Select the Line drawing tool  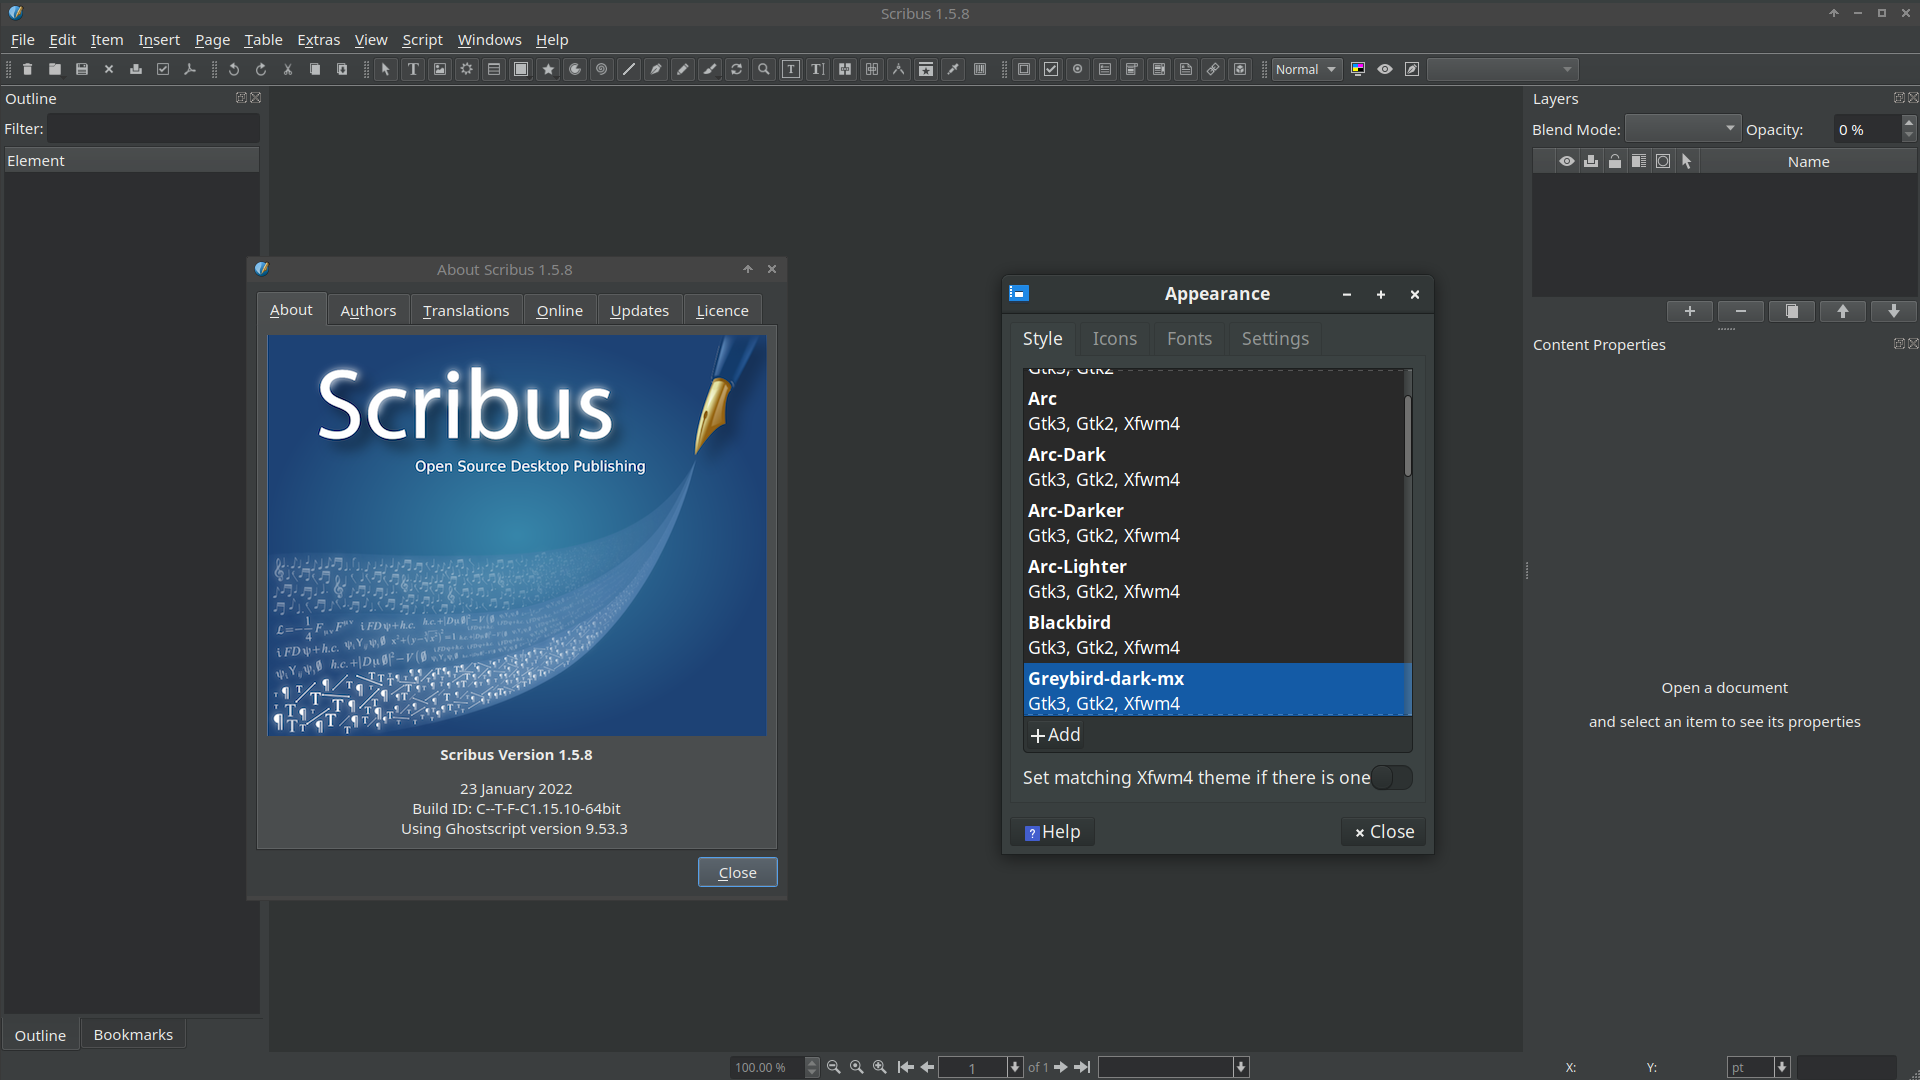click(629, 69)
